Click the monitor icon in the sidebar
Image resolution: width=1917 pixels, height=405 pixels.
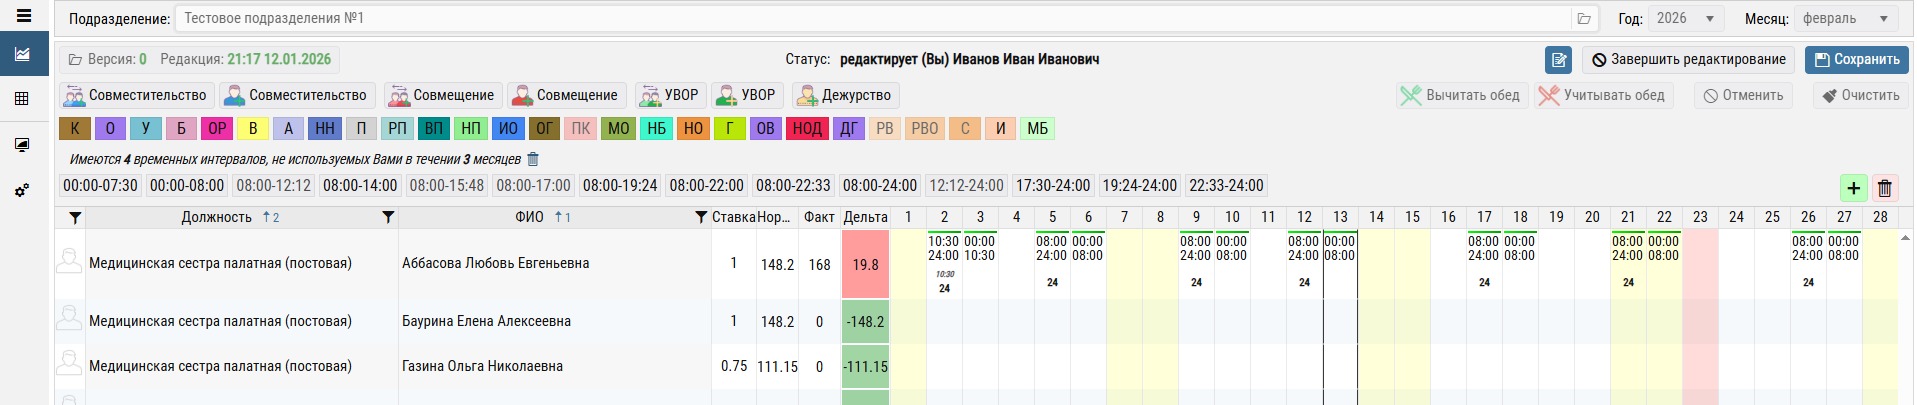[22, 145]
